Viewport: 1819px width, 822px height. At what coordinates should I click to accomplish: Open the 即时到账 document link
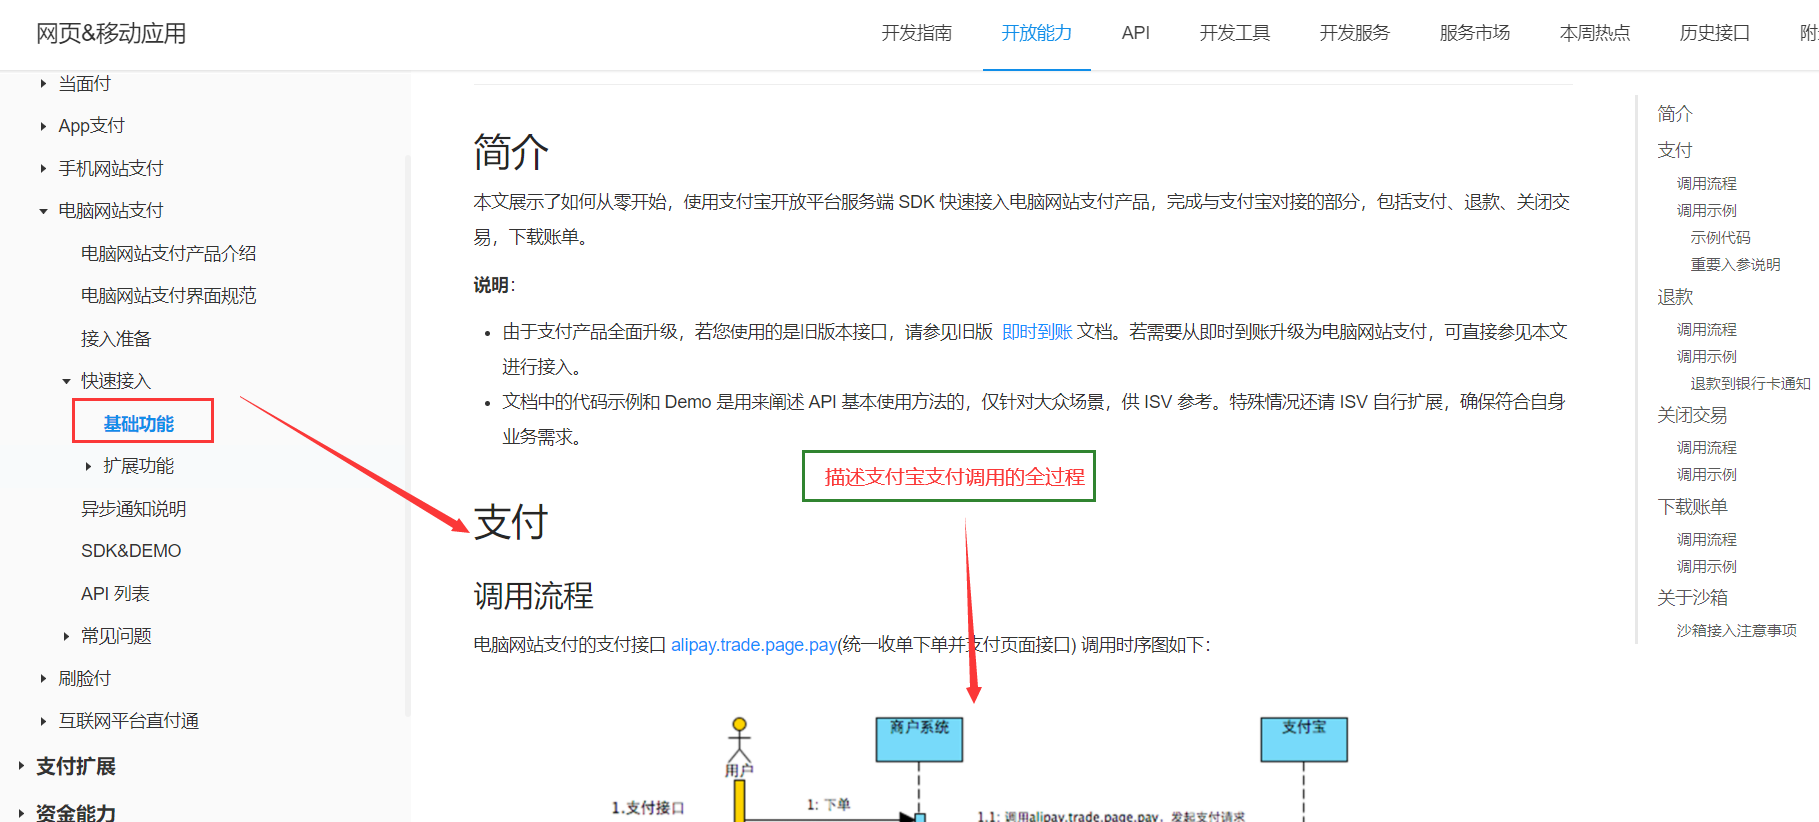(x=1037, y=332)
